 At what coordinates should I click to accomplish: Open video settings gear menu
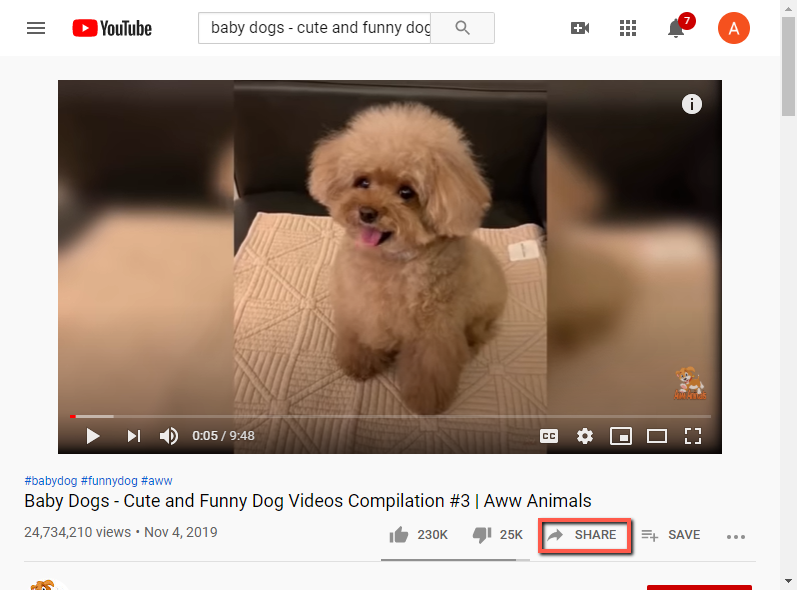pos(585,436)
